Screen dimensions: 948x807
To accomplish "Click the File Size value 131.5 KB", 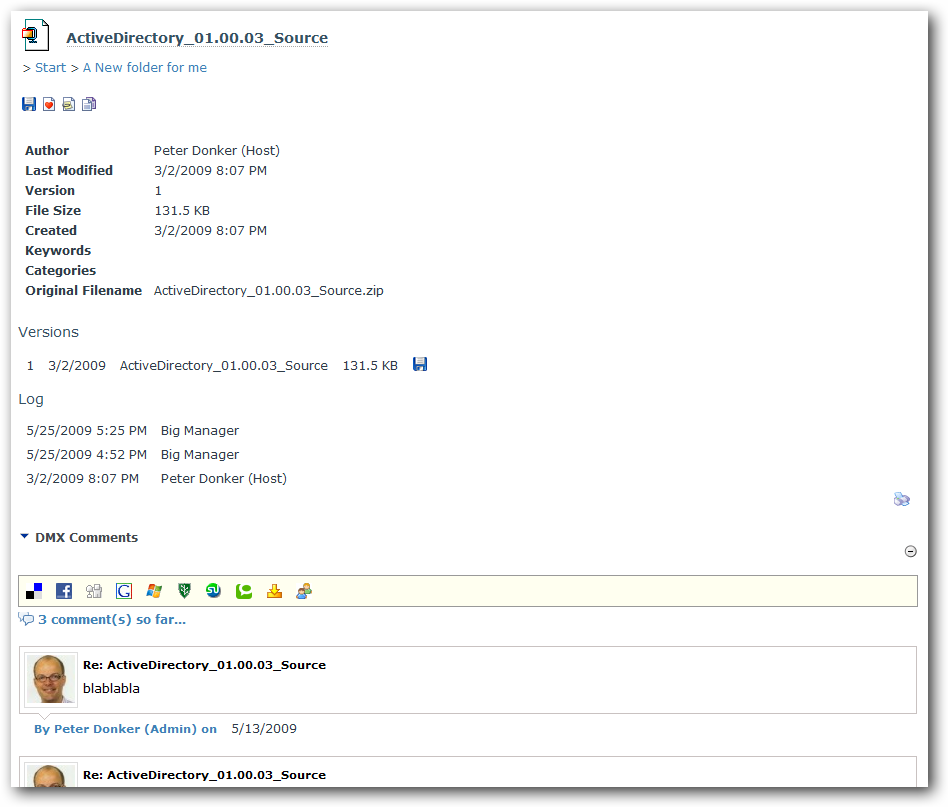I will pyautogui.click(x=182, y=210).
